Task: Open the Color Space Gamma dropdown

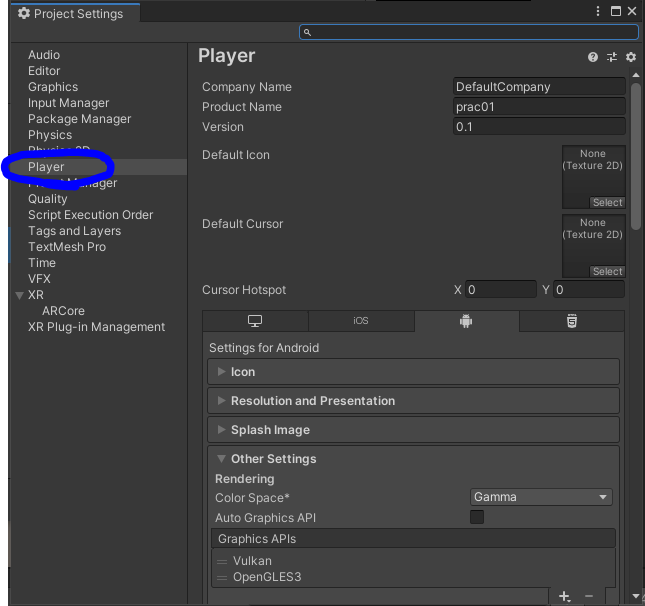Action: coord(541,497)
